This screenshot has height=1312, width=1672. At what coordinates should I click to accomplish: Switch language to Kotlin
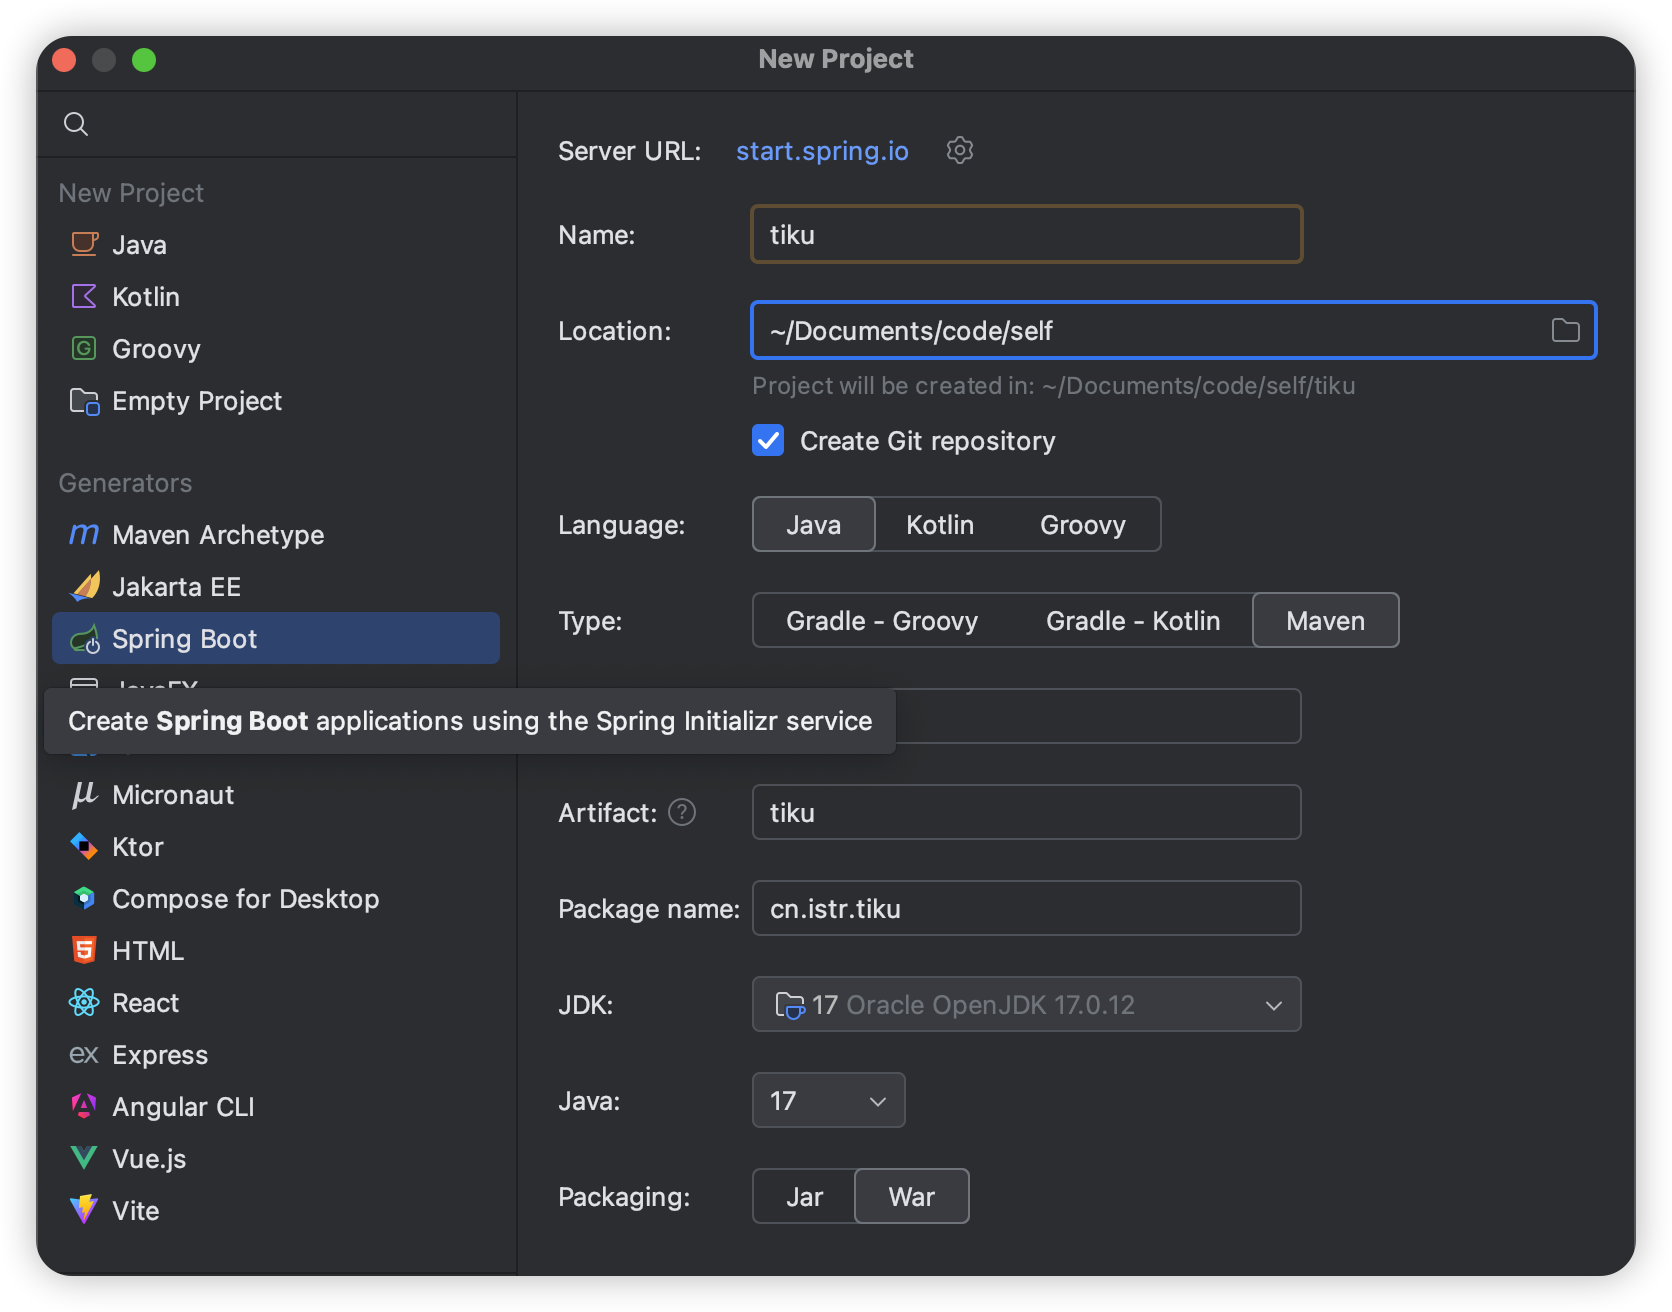(939, 525)
